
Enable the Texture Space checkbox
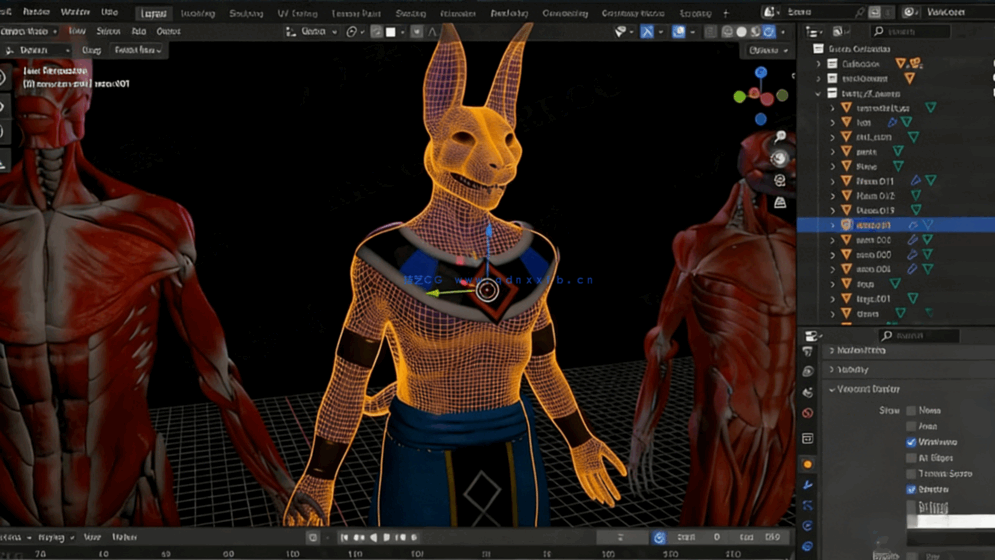[911, 474]
